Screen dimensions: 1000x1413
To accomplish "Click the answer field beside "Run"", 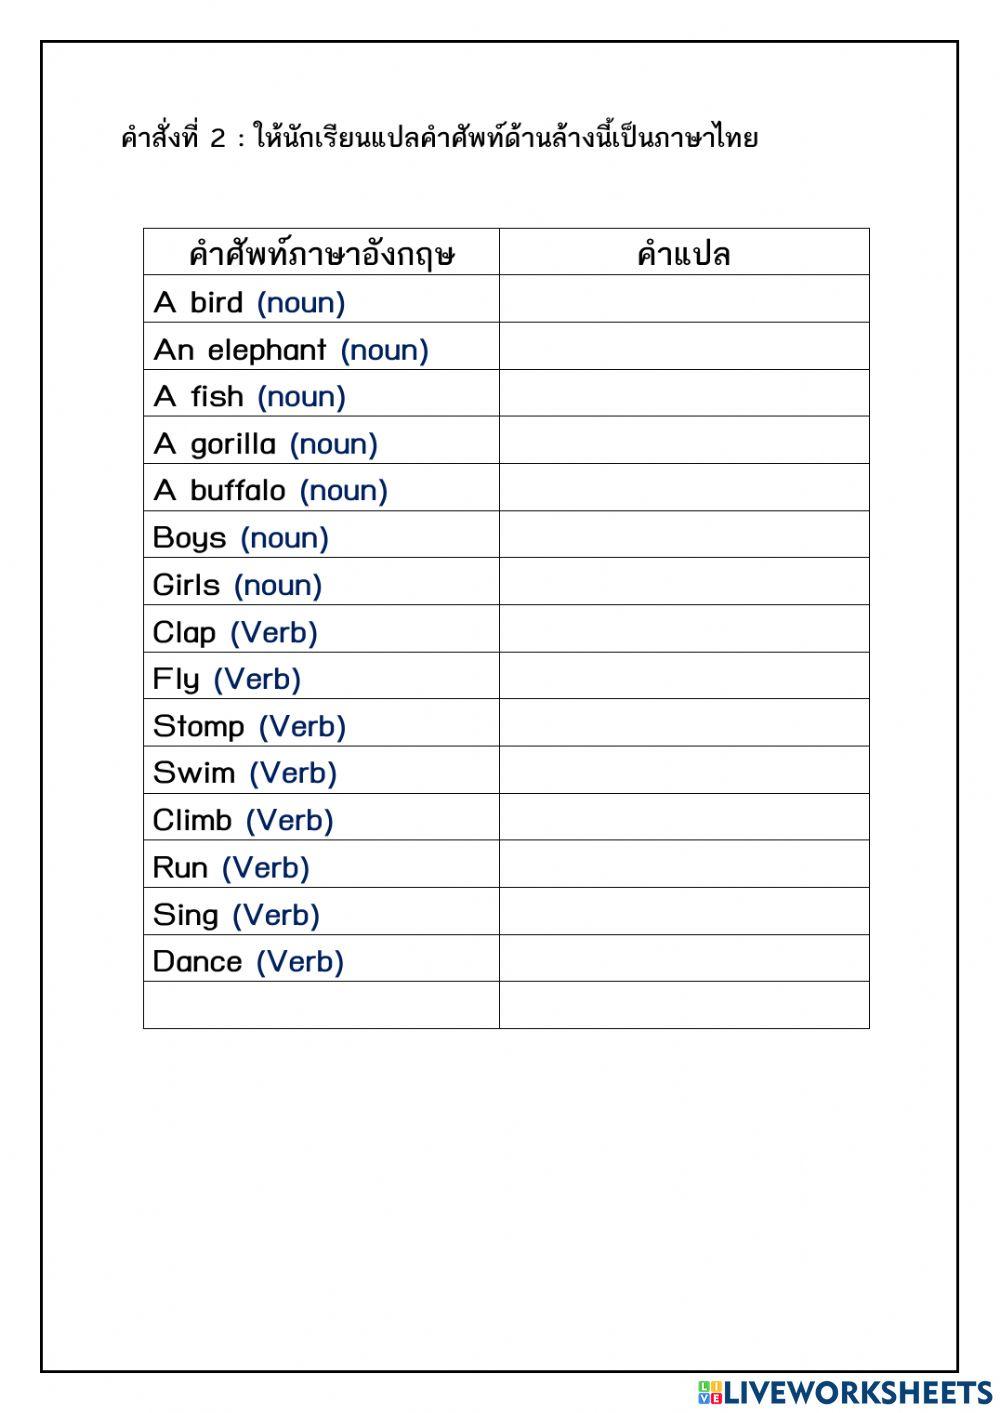I will pyautogui.click(x=684, y=864).
